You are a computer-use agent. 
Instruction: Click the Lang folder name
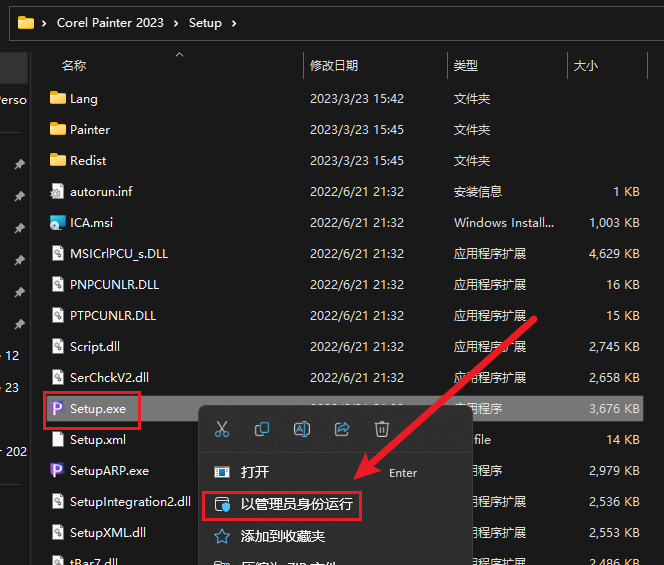[84, 99]
